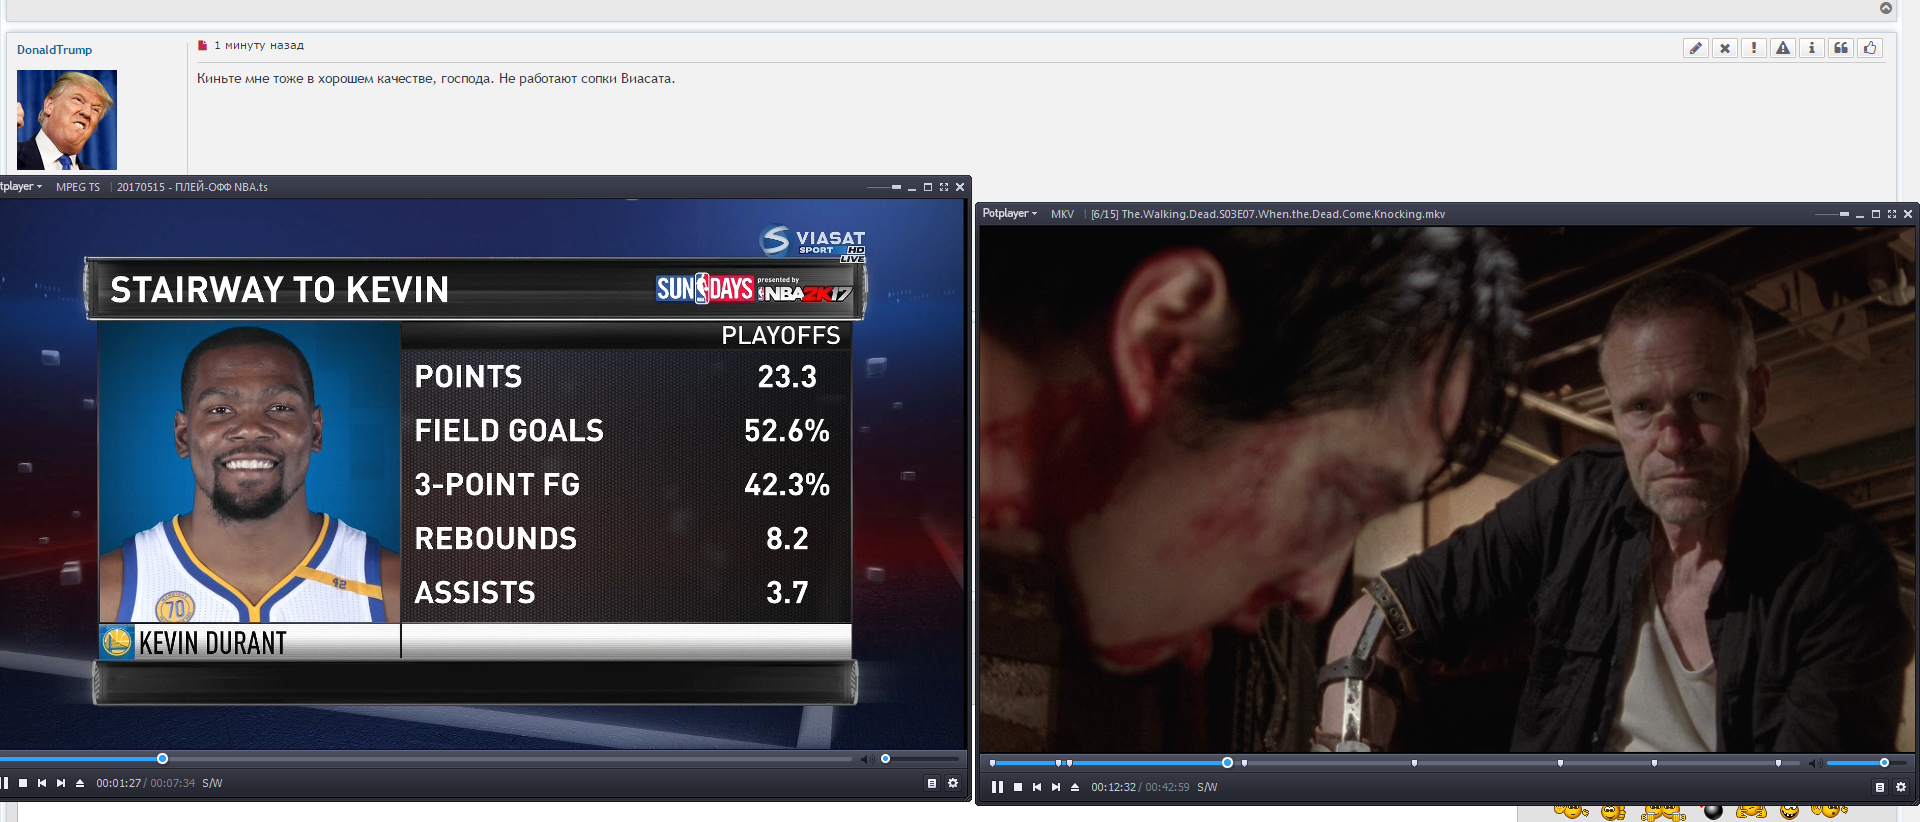Click current time 00:01:27 in NBA player
1920x822 pixels.
118,783
